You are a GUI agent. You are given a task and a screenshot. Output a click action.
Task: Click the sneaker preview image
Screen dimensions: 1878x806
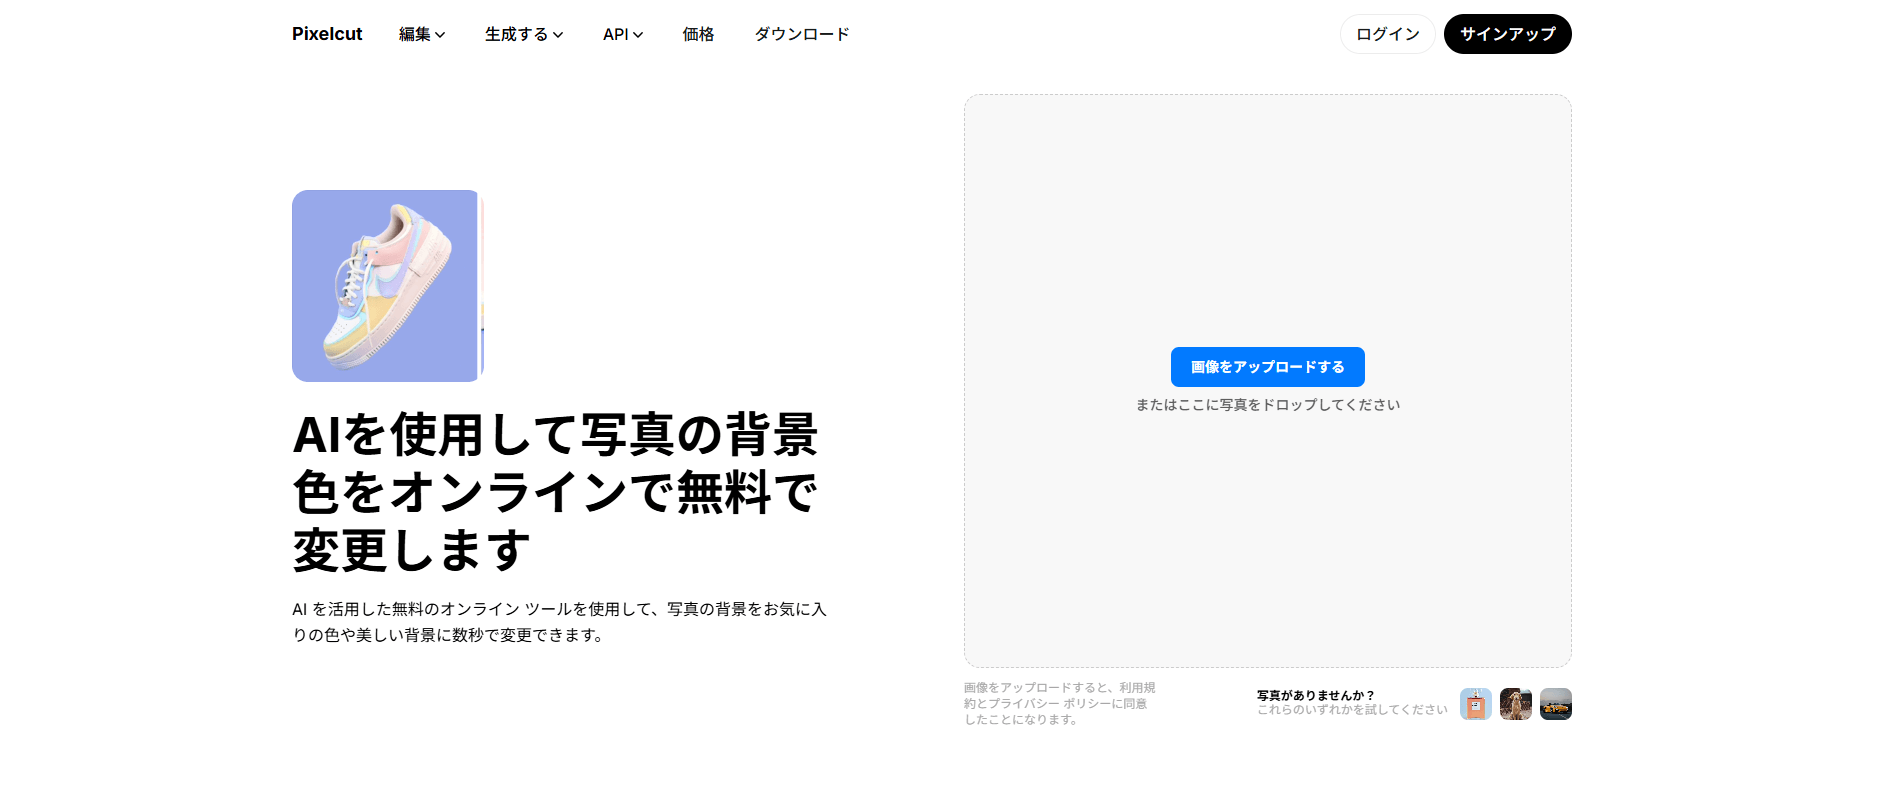coord(388,286)
